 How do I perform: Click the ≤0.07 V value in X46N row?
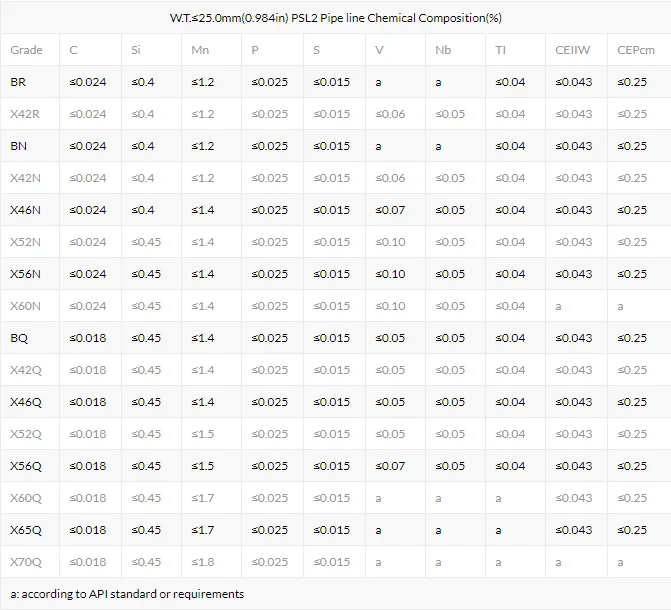click(x=390, y=210)
